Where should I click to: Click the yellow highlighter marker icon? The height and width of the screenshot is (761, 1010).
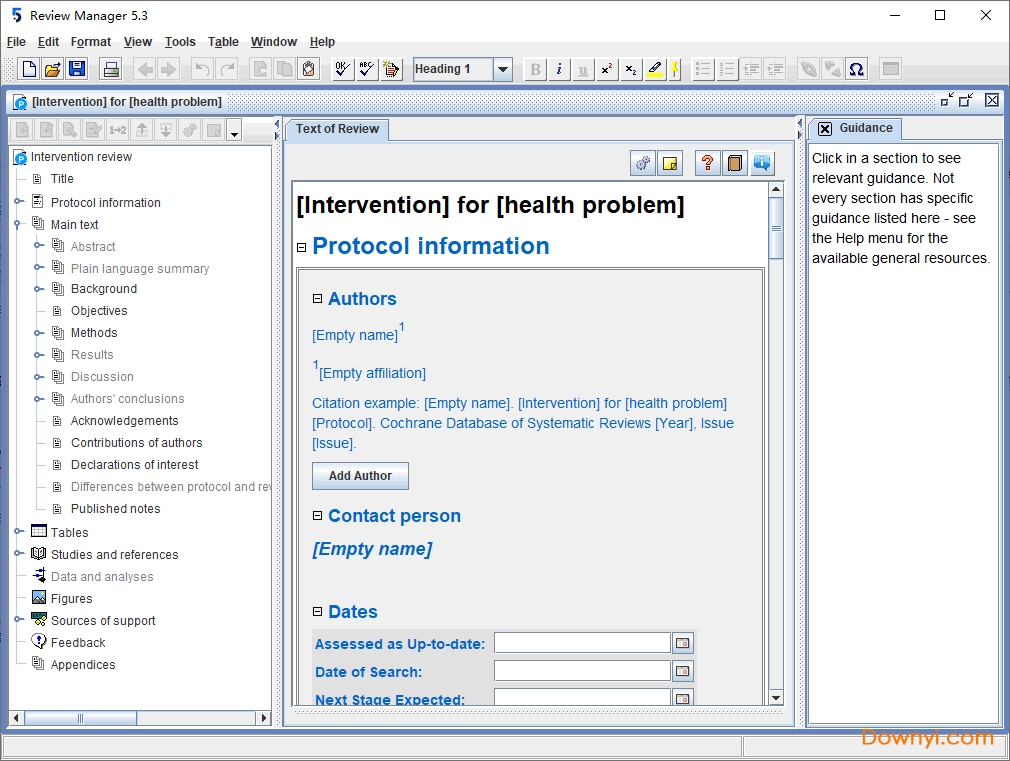[655, 69]
